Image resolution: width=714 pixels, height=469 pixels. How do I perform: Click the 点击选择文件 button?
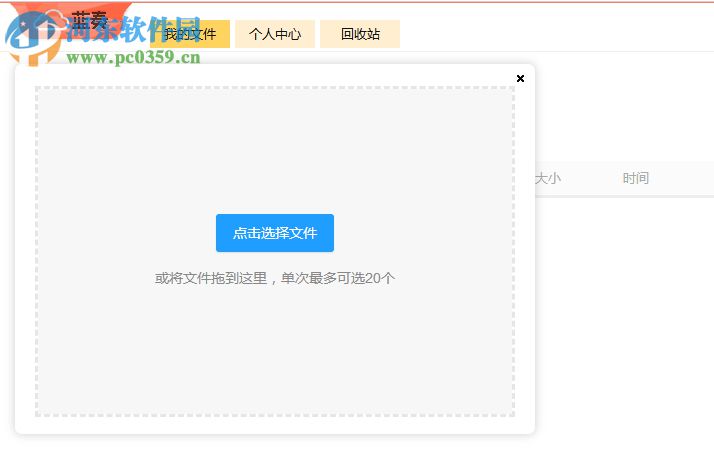pos(275,233)
